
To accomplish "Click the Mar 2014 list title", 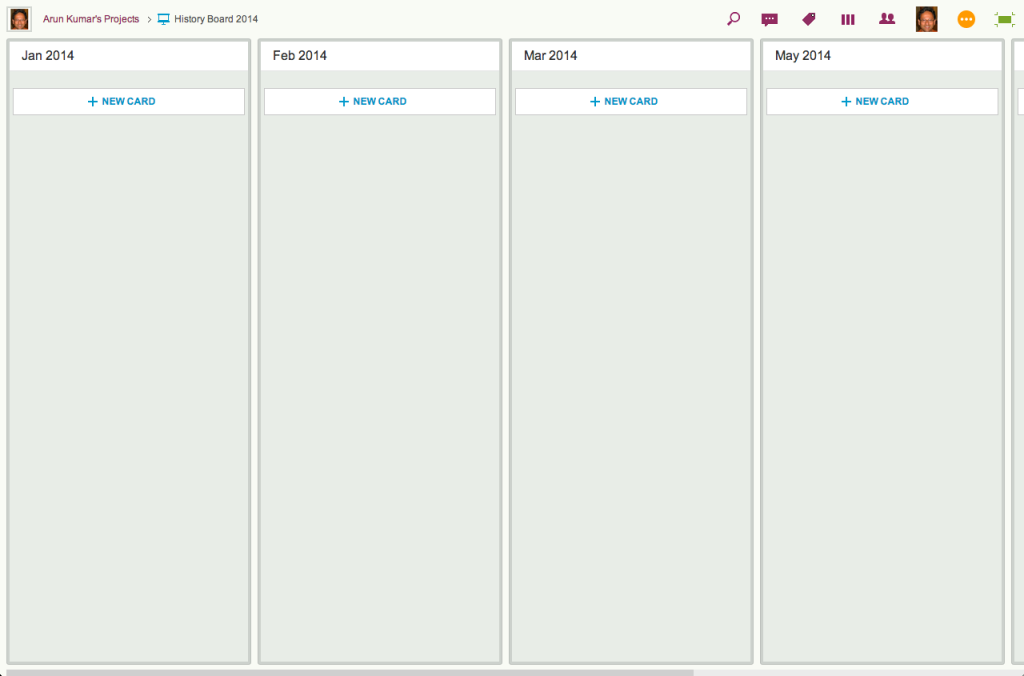I will pyautogui.click(x=551, y=56).
